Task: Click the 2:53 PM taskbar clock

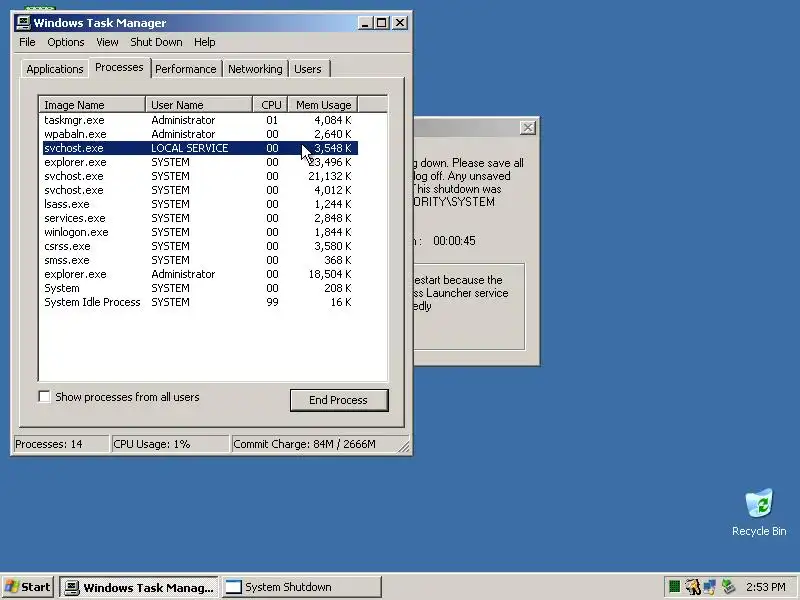Action: pos(766,587)
